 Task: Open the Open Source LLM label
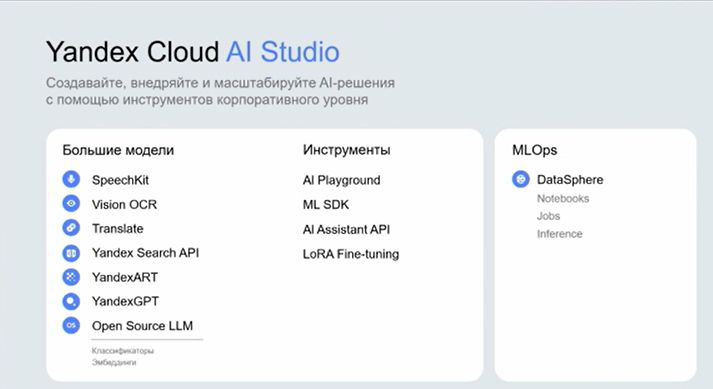[x=142, y=326]
